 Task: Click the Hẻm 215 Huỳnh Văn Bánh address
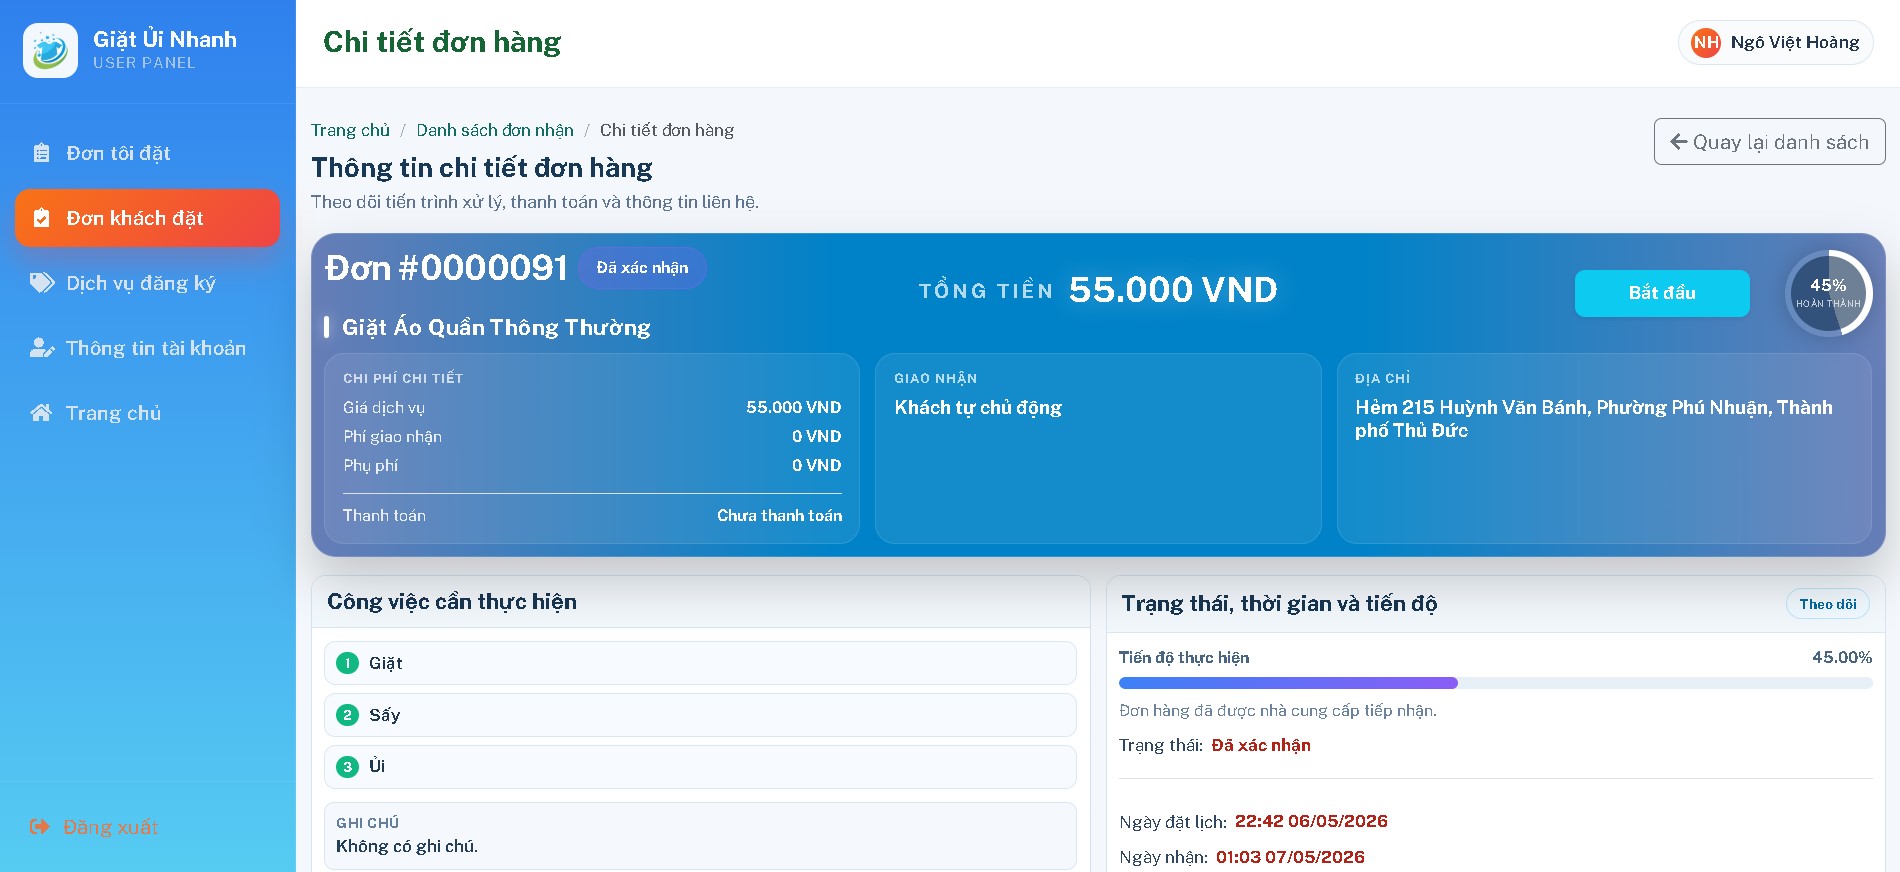pos(1594,419)
